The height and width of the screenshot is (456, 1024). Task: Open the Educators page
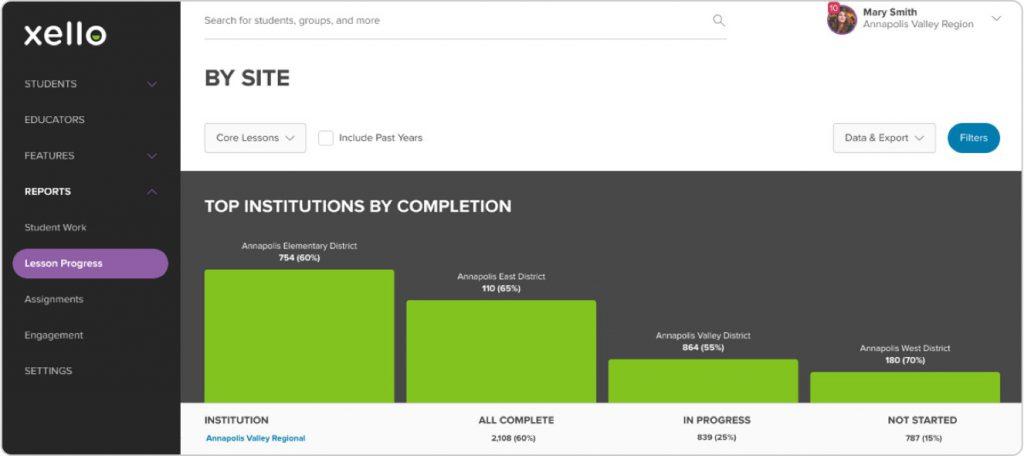(55, 120)
